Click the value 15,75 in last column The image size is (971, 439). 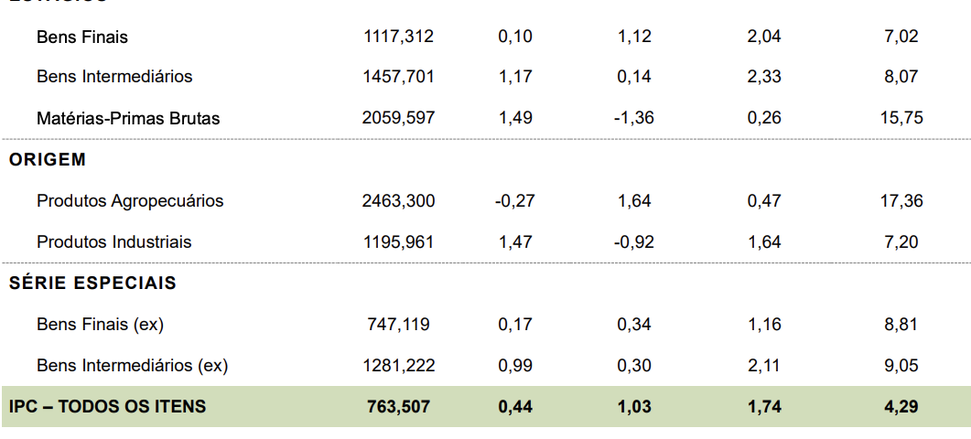point(900,118)
